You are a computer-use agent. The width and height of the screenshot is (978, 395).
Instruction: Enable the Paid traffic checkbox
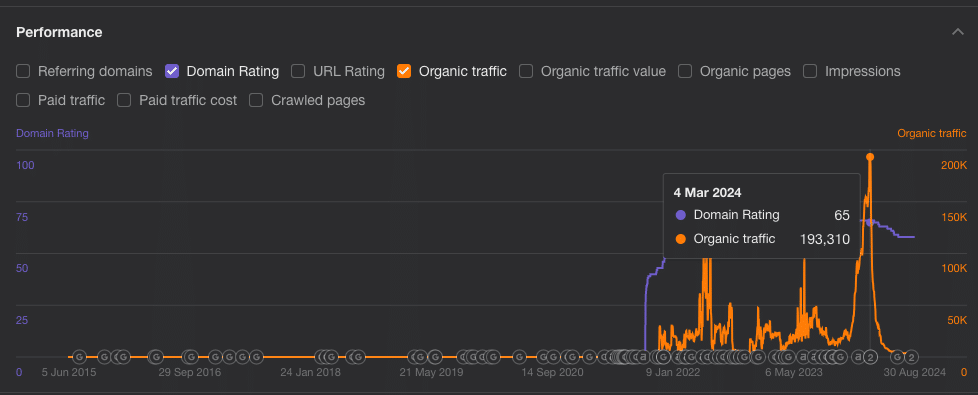tap(23, 100)
